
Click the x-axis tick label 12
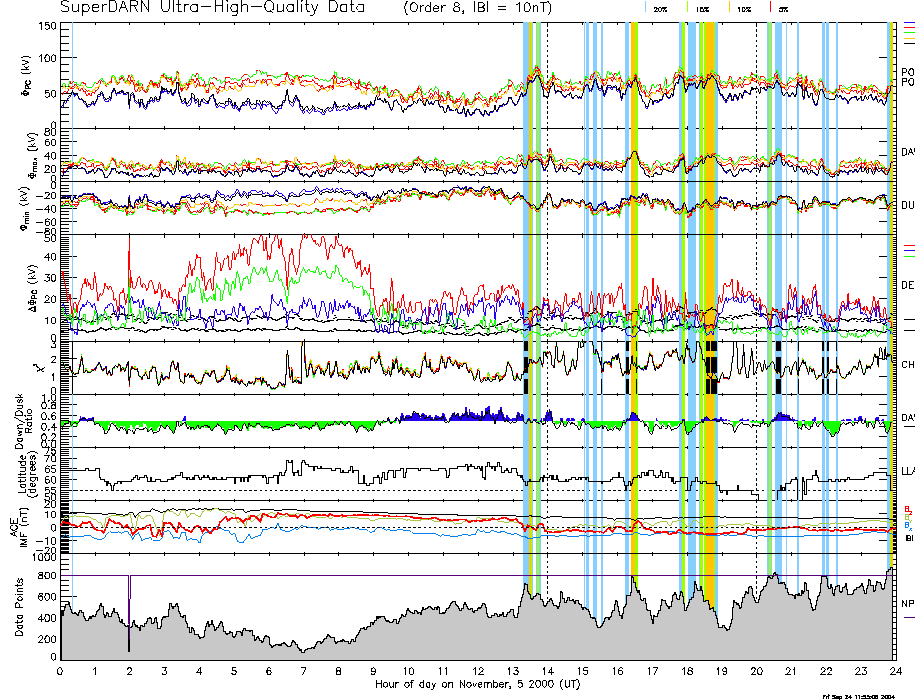coord(477,672)
